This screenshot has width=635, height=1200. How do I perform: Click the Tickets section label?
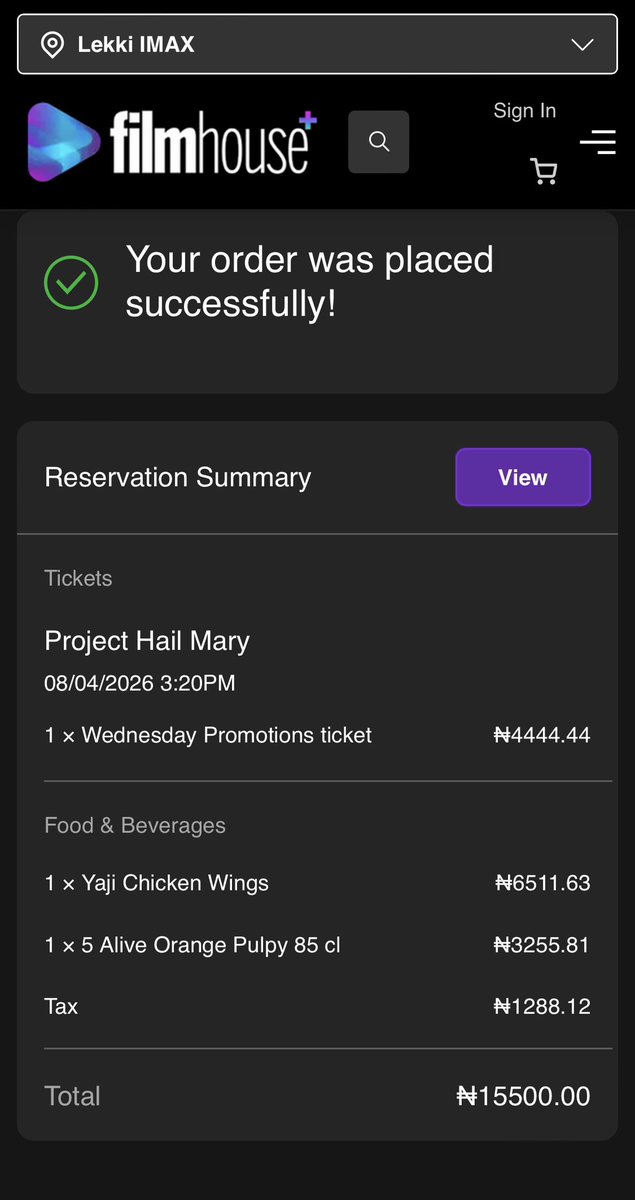(78, 578)
